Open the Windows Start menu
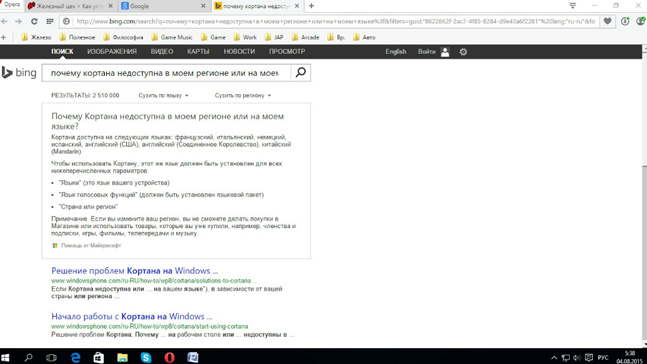 (5, 357)
